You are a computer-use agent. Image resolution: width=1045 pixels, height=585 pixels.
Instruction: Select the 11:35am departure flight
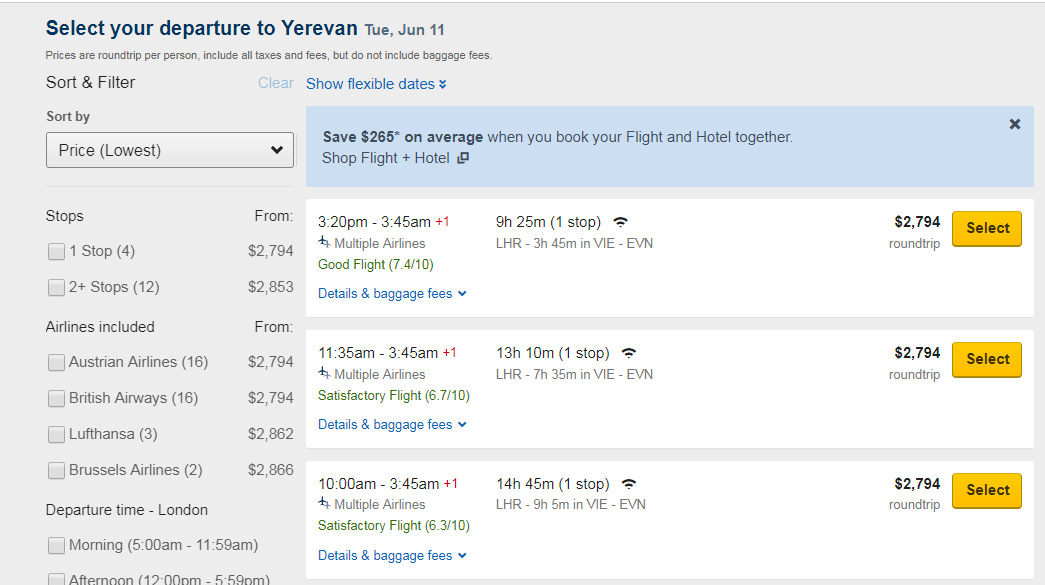tap(986, 359)
